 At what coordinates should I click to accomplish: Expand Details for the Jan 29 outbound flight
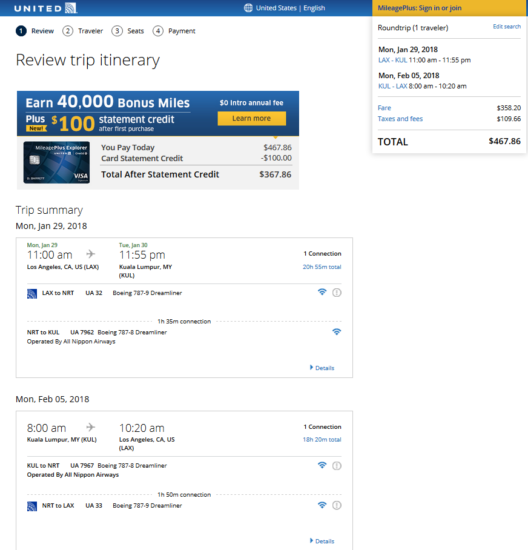point(322,368)
